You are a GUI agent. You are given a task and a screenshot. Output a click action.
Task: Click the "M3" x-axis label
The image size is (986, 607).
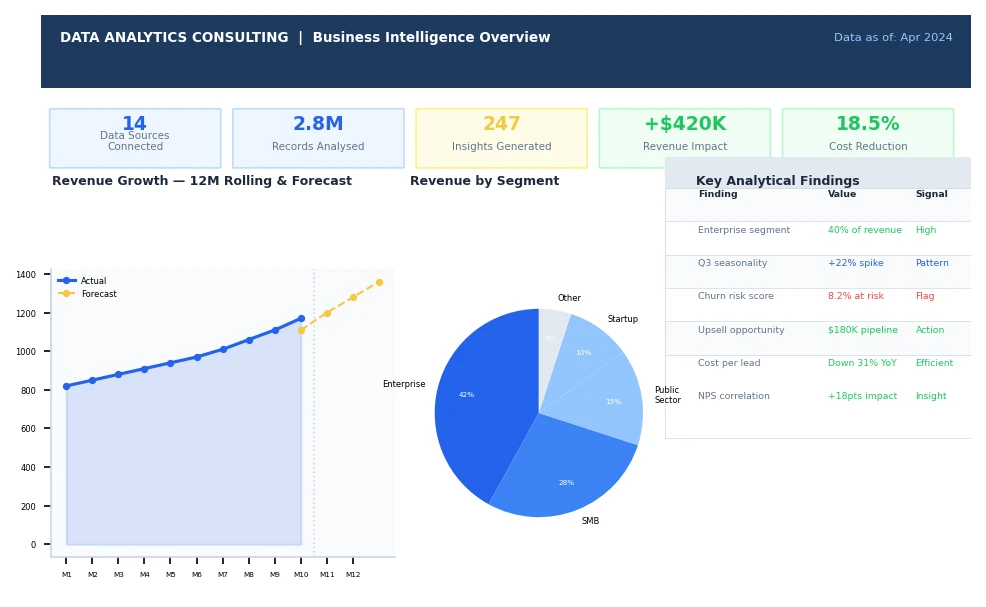pos(118,574)
